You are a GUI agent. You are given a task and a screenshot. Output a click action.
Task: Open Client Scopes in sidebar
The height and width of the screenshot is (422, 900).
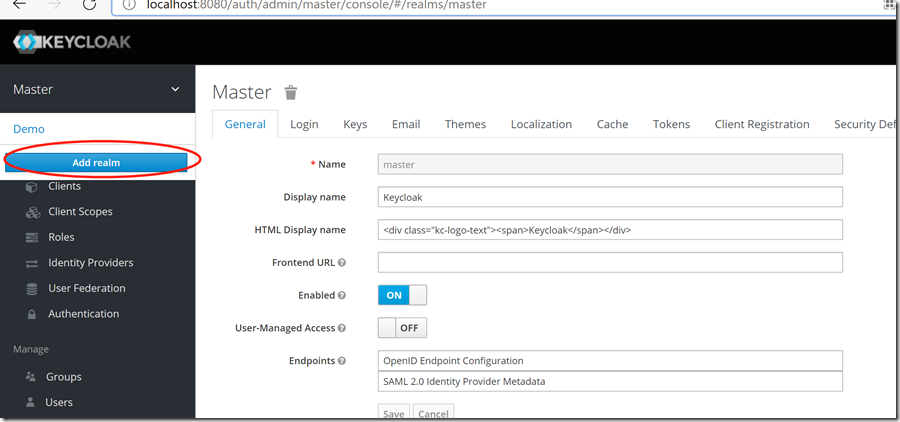[80, 211]
